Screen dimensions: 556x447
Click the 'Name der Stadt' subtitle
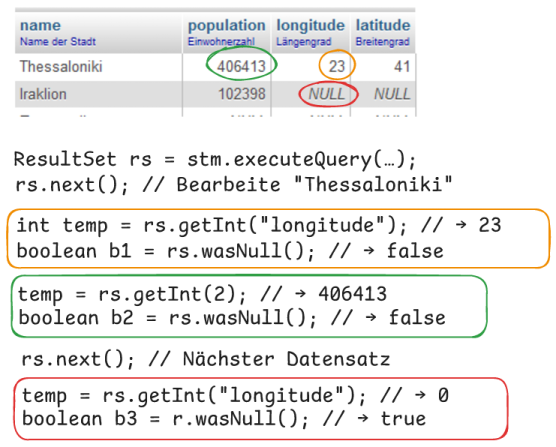58,41
